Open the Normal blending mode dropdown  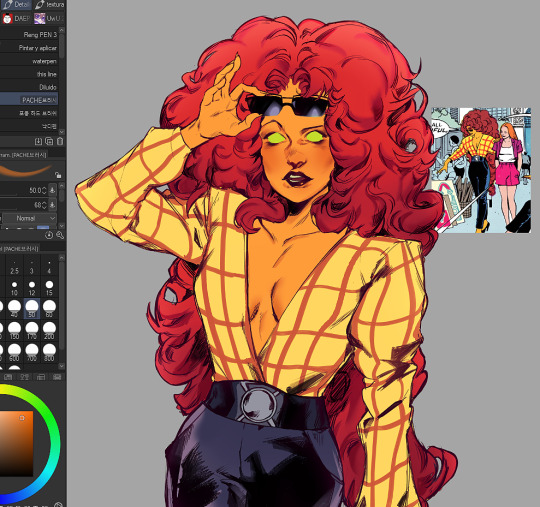(30, 218)
